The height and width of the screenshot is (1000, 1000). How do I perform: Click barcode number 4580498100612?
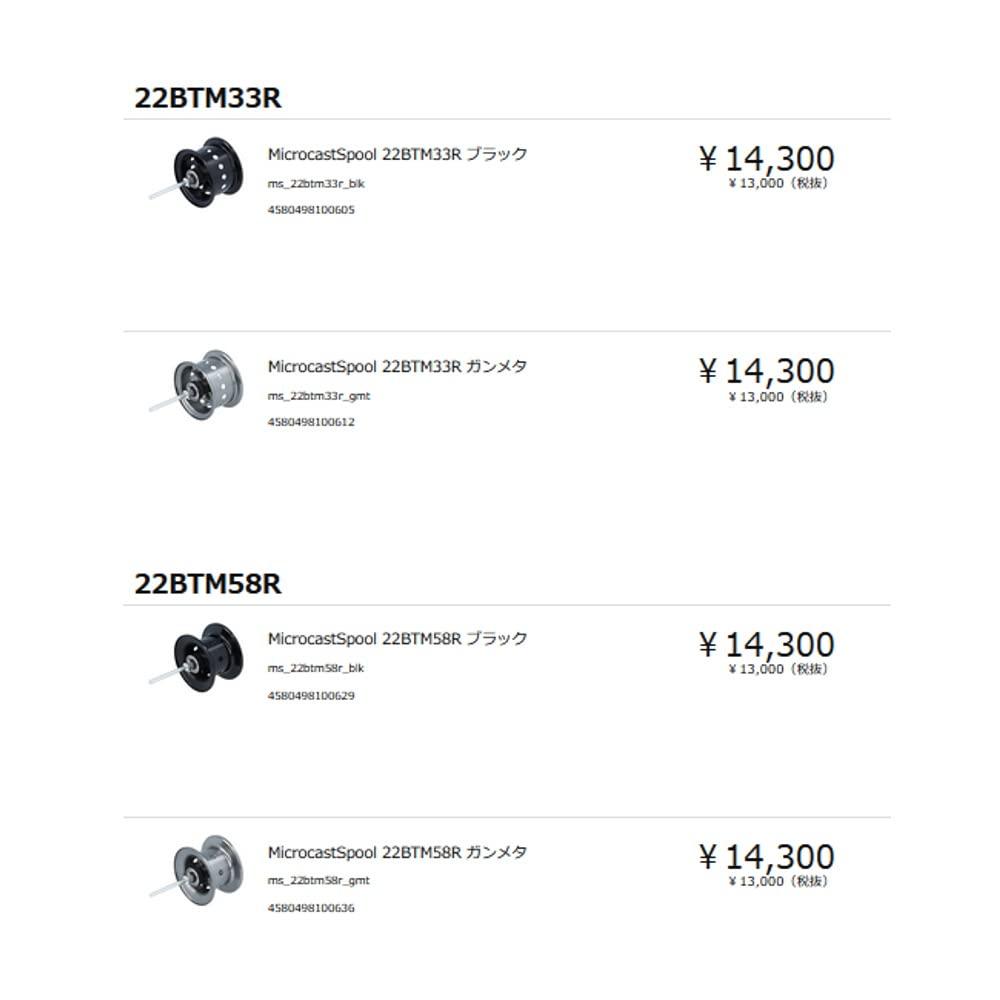click(311, 422)
